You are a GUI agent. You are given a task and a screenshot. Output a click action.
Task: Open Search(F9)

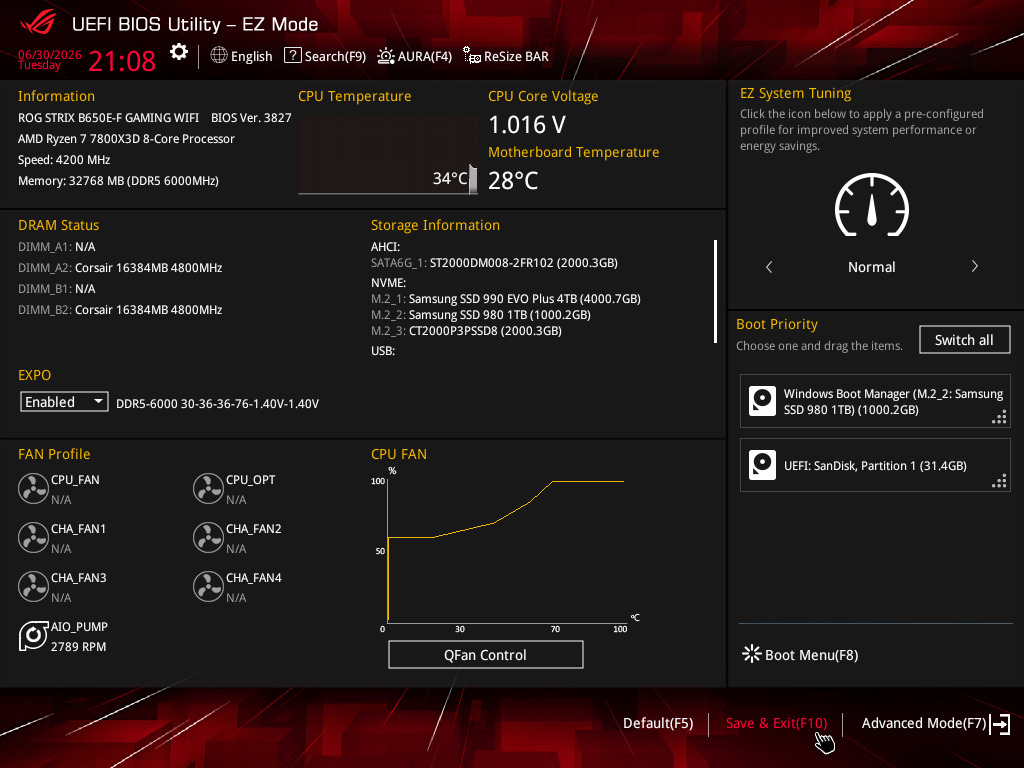325,56
